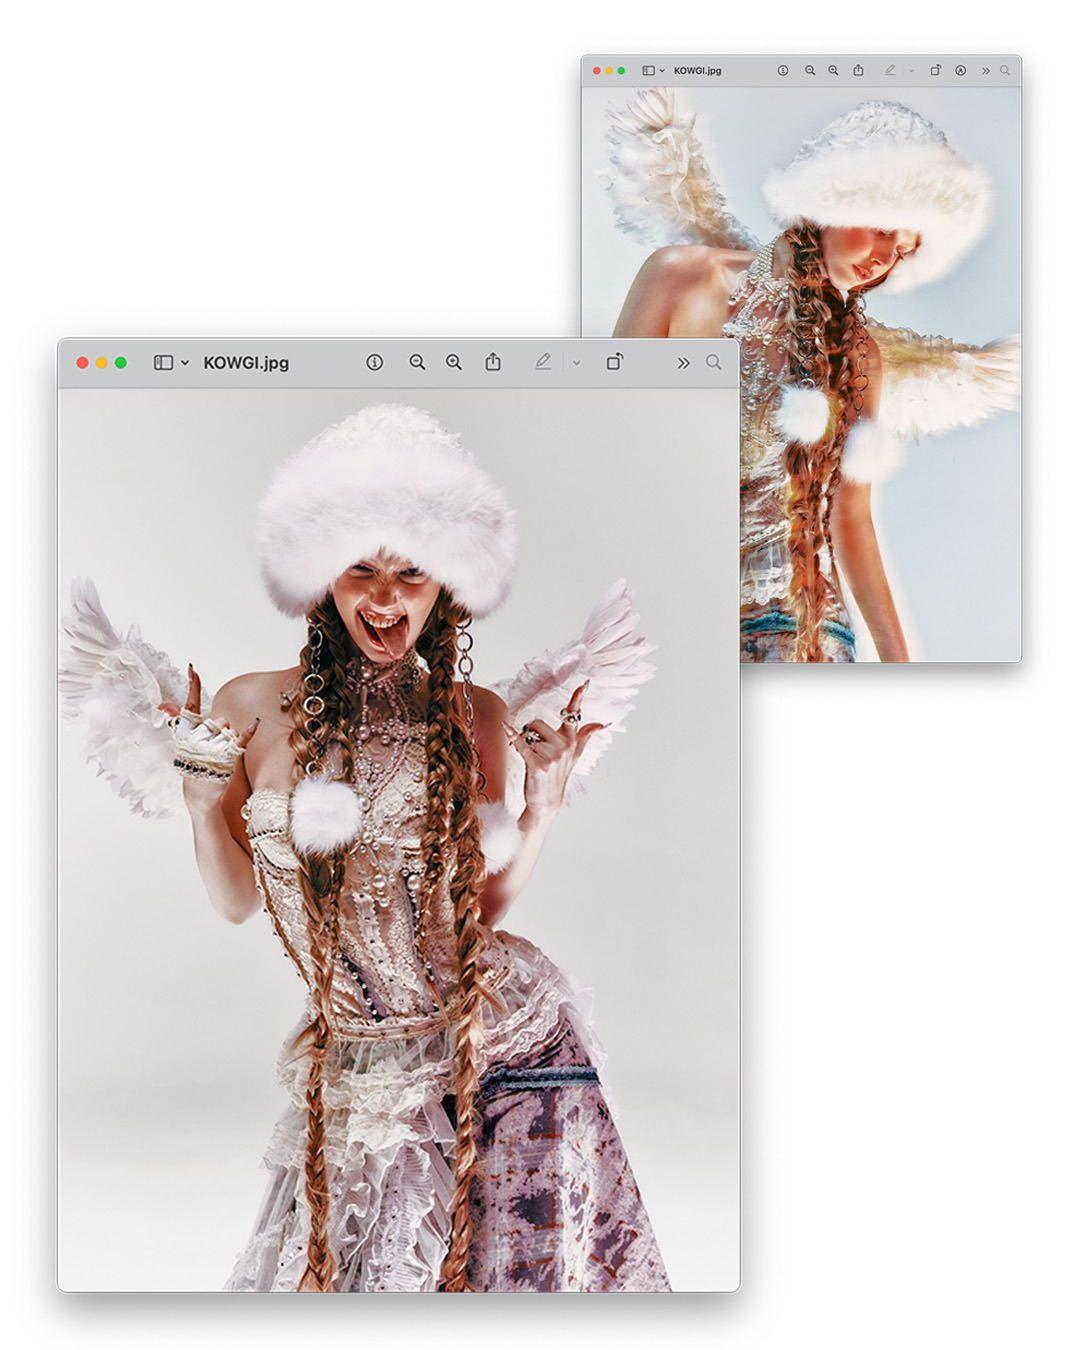Click the green full-screen button on back window
The width and height of the screenshot is (1080, 1350).
click(x=621, y=71)
